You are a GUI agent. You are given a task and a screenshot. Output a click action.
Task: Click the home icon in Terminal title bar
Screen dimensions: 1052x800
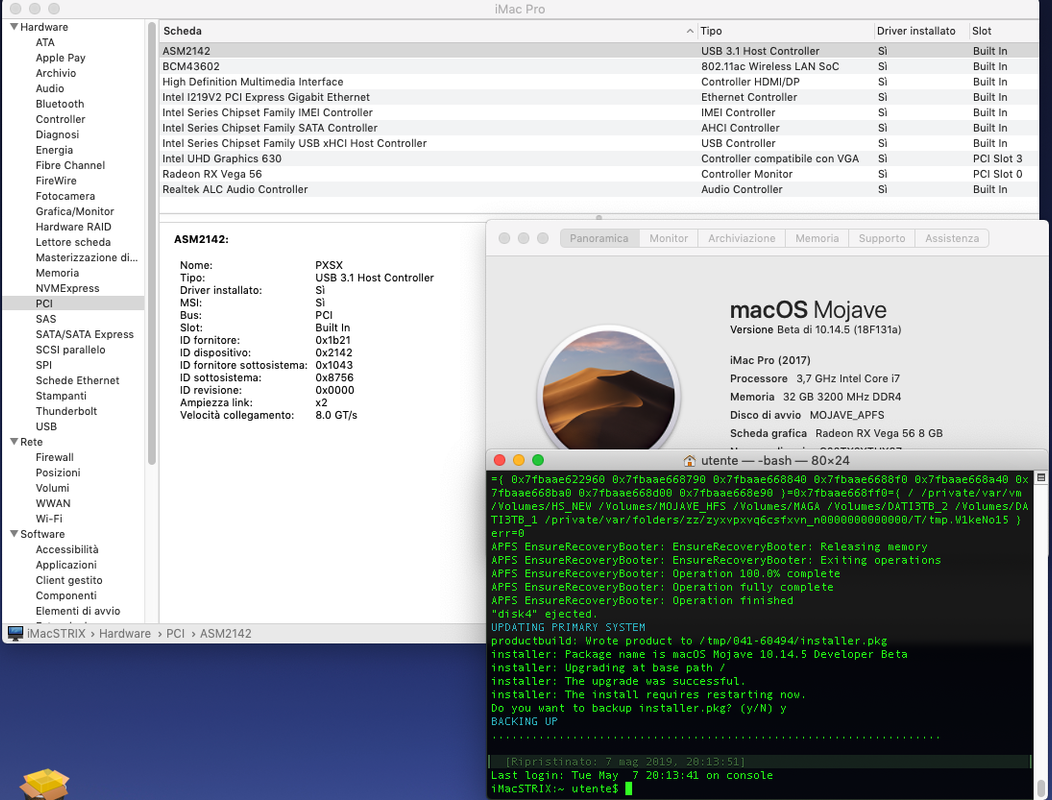689,460
